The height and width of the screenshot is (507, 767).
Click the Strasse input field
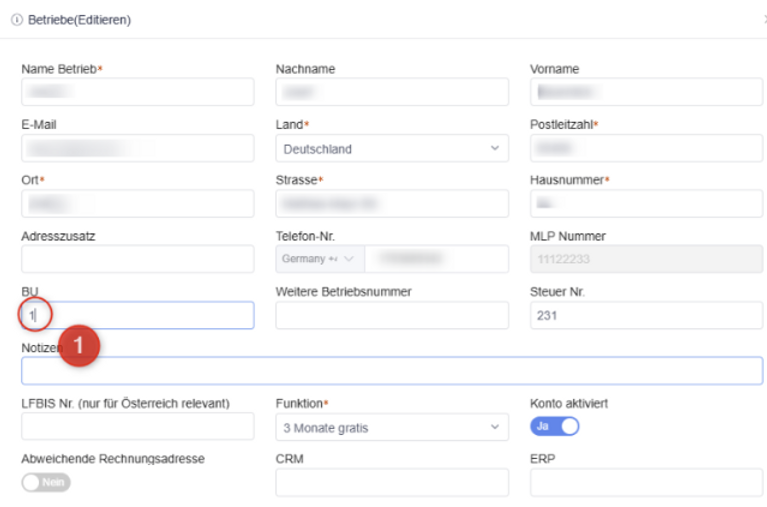click(x=391, y=204)
